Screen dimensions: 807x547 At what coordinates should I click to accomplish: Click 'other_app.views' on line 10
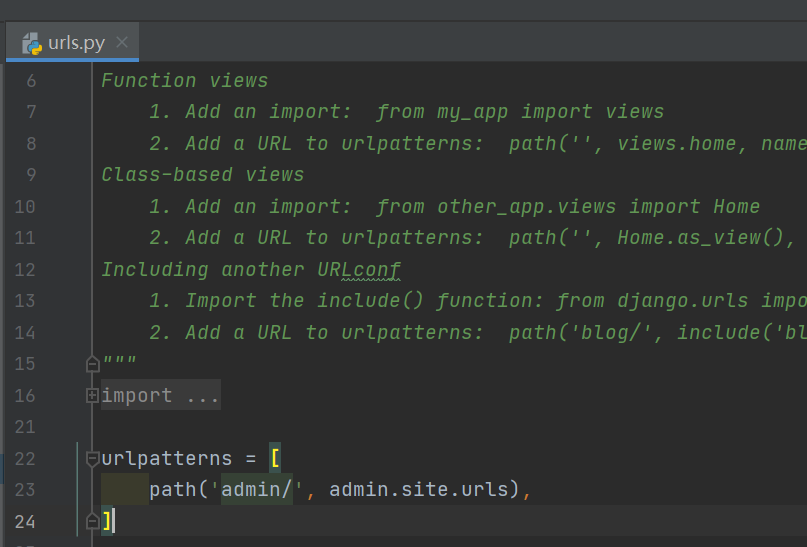[x=527, y=207]
